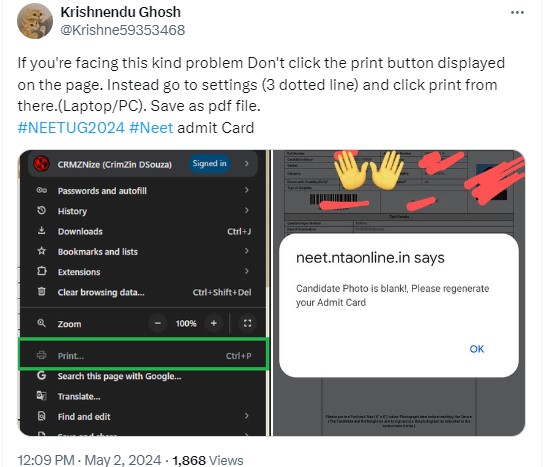
Task: Click the Clear browsing data trash icon
Action: pos(41,292)
